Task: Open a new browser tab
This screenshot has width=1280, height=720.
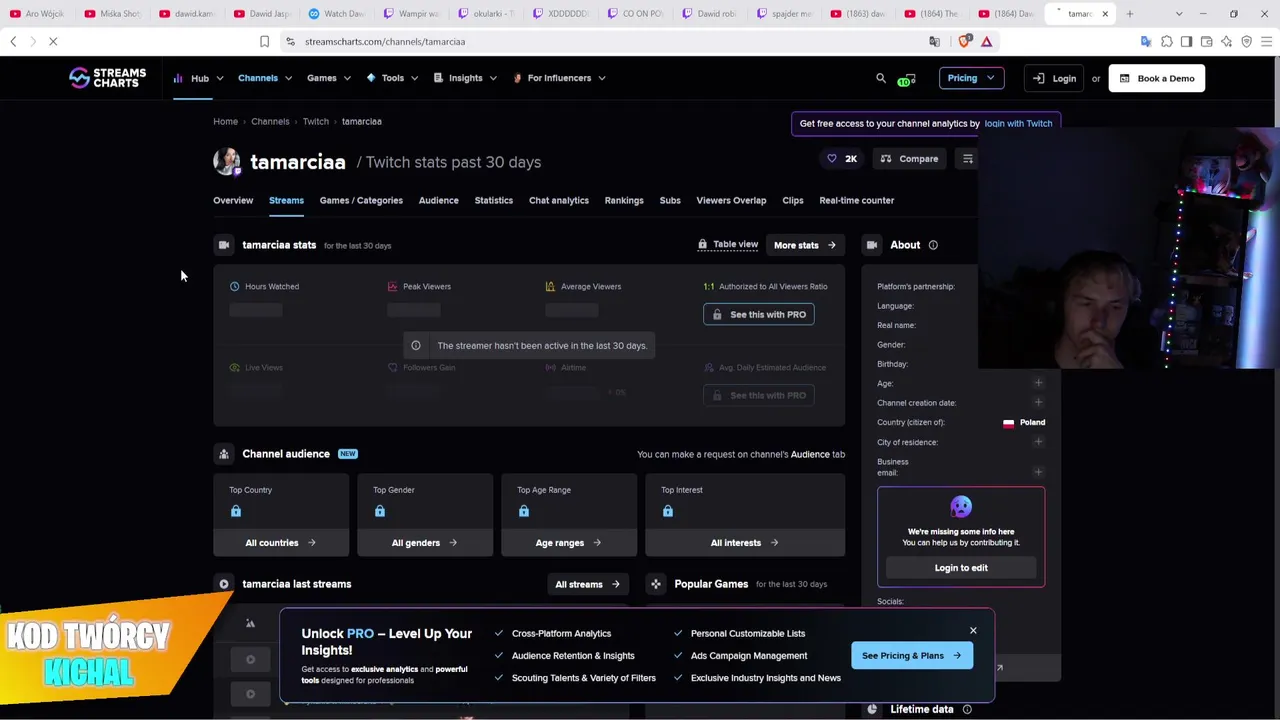Action: click(x=1130, y=14)
